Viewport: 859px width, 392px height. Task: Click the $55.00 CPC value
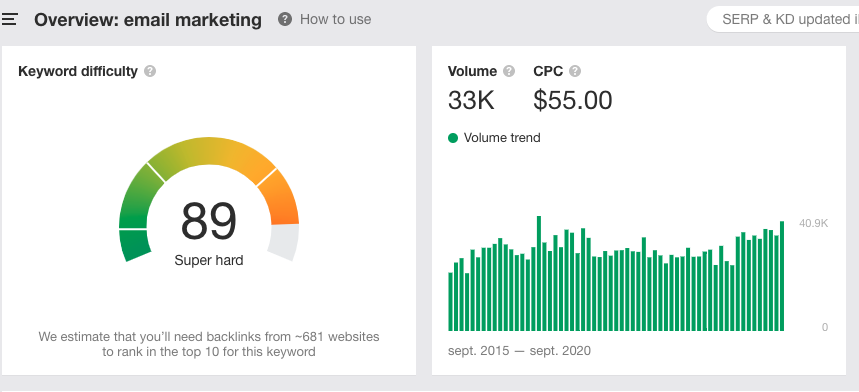pos(572,101)
